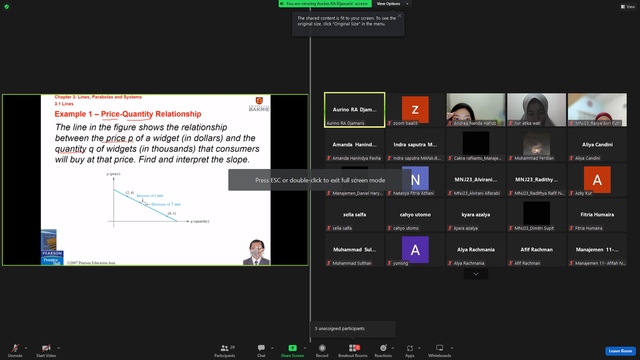Select Manajemen 11- Afifah participant tile
Screen dimensions: 640x360
[x=597, y=250]
